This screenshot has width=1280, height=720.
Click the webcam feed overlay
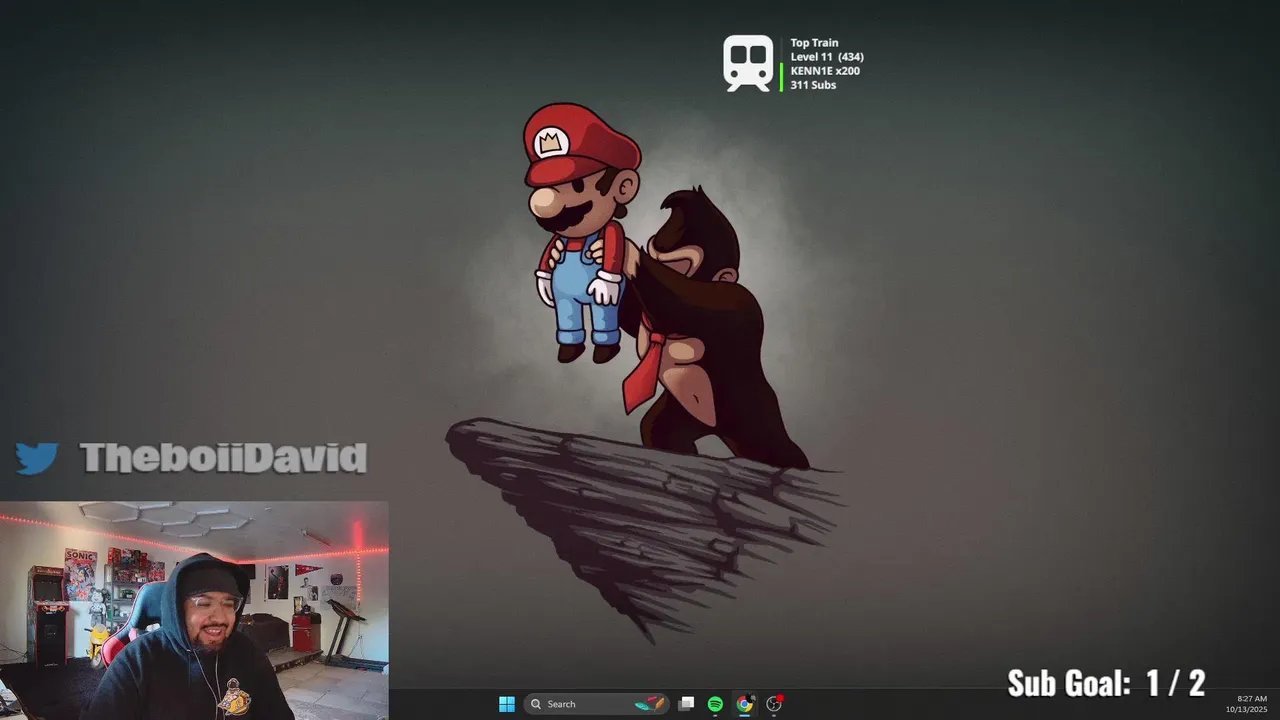coord(194,610)
